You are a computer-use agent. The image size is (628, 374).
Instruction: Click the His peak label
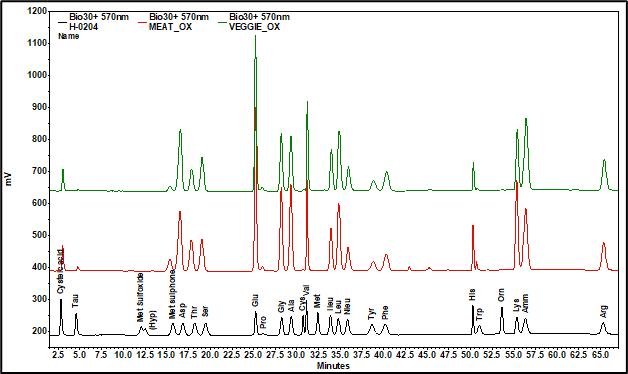coord(472,295)
